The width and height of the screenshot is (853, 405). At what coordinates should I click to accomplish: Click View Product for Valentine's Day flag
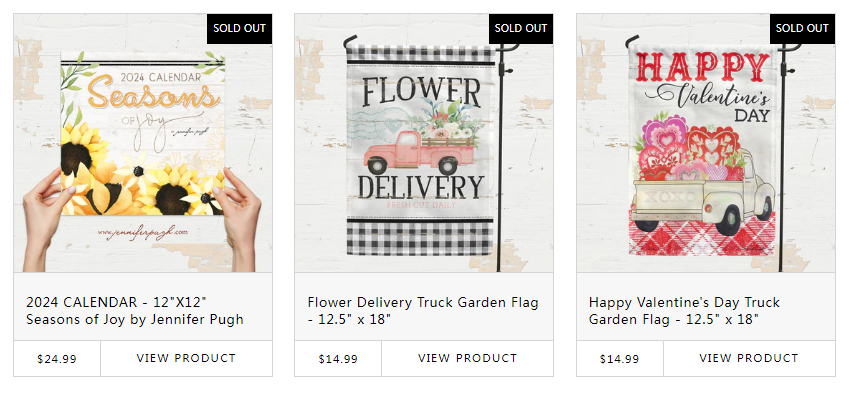coord(749,358)
